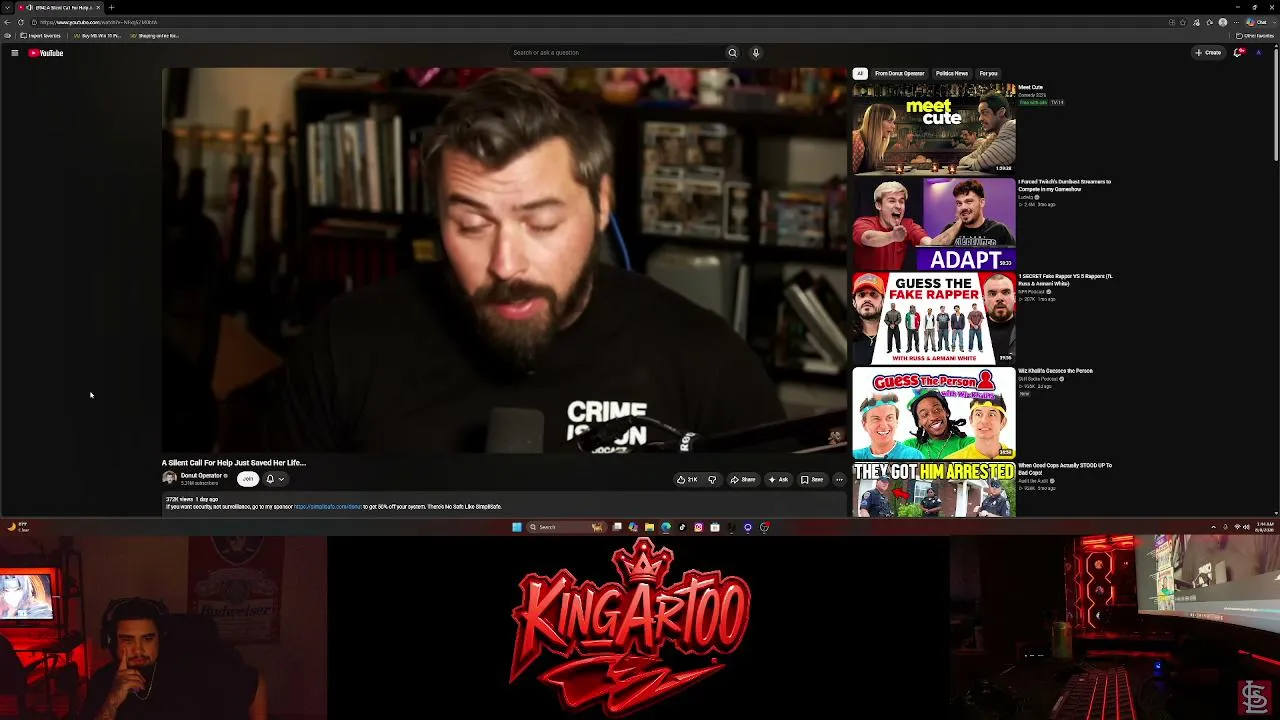Screen dimensions: 1280x720
Task: Open the Other favorites folder
Action: pyautogui.click(x=1256, y=36)
